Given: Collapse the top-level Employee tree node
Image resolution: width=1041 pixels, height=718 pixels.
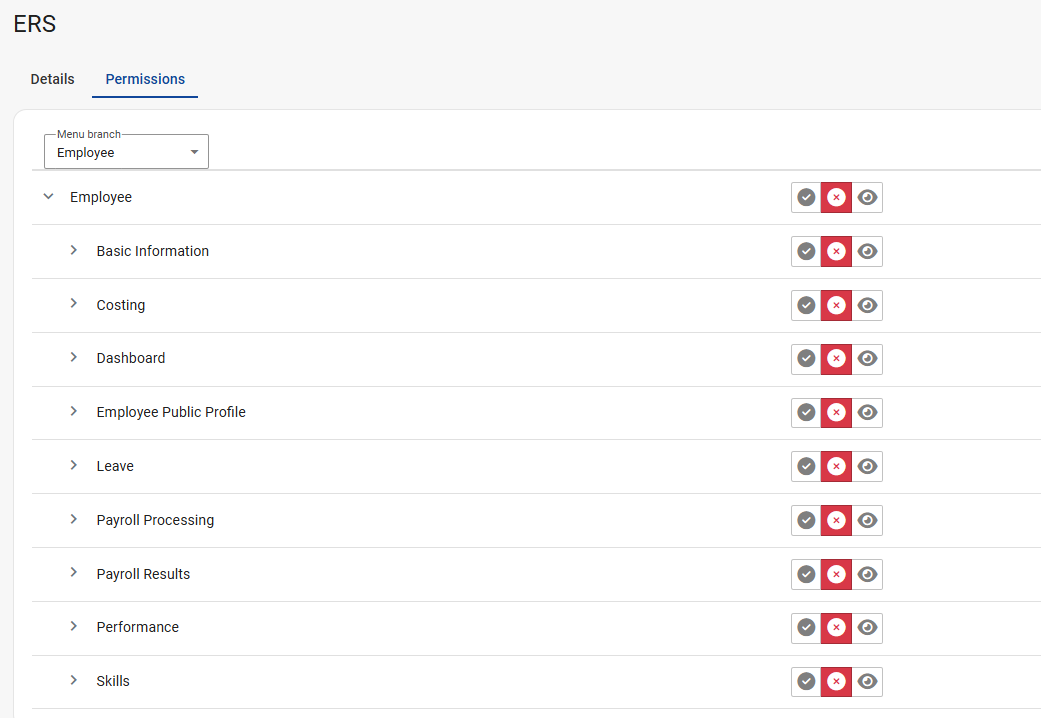Looking at the screenshot, I should tap(48, 197).
